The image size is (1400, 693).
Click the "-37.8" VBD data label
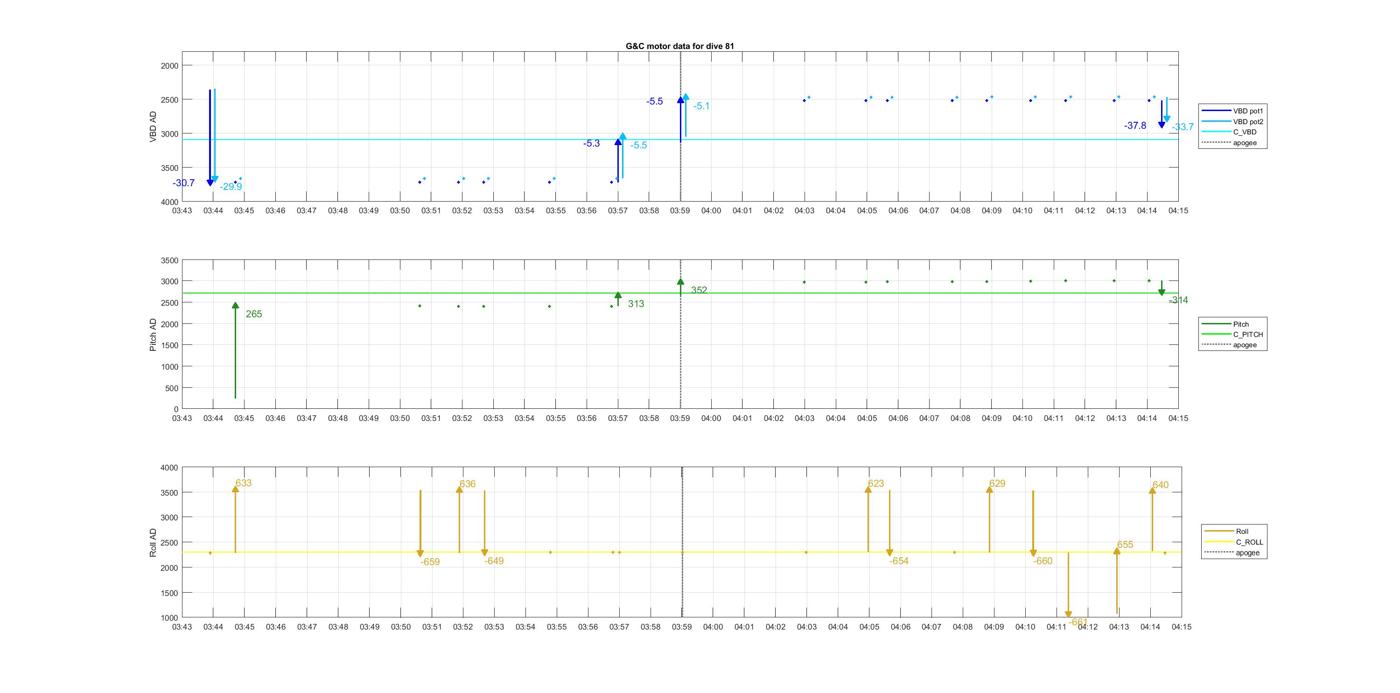coord(1135,126)
